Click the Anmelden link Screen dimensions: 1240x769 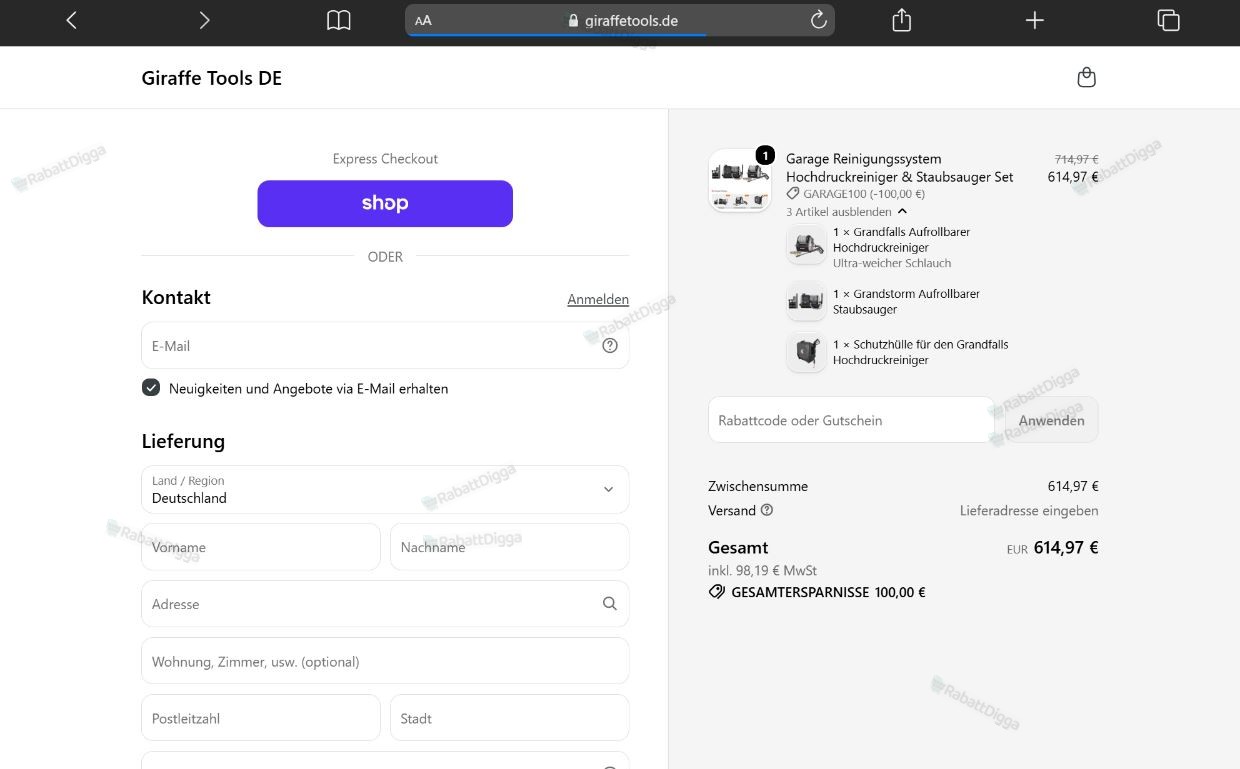[598, 299]
